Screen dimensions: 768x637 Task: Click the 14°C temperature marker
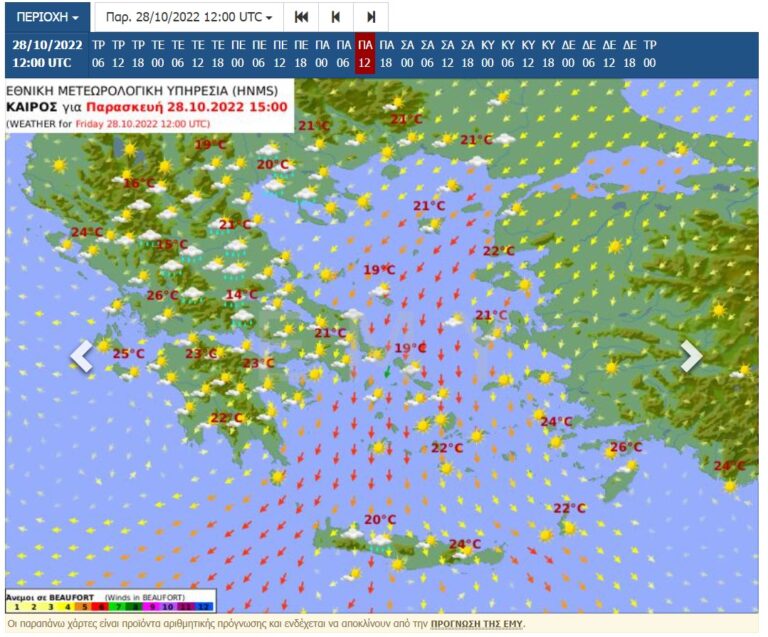point(241,295)
